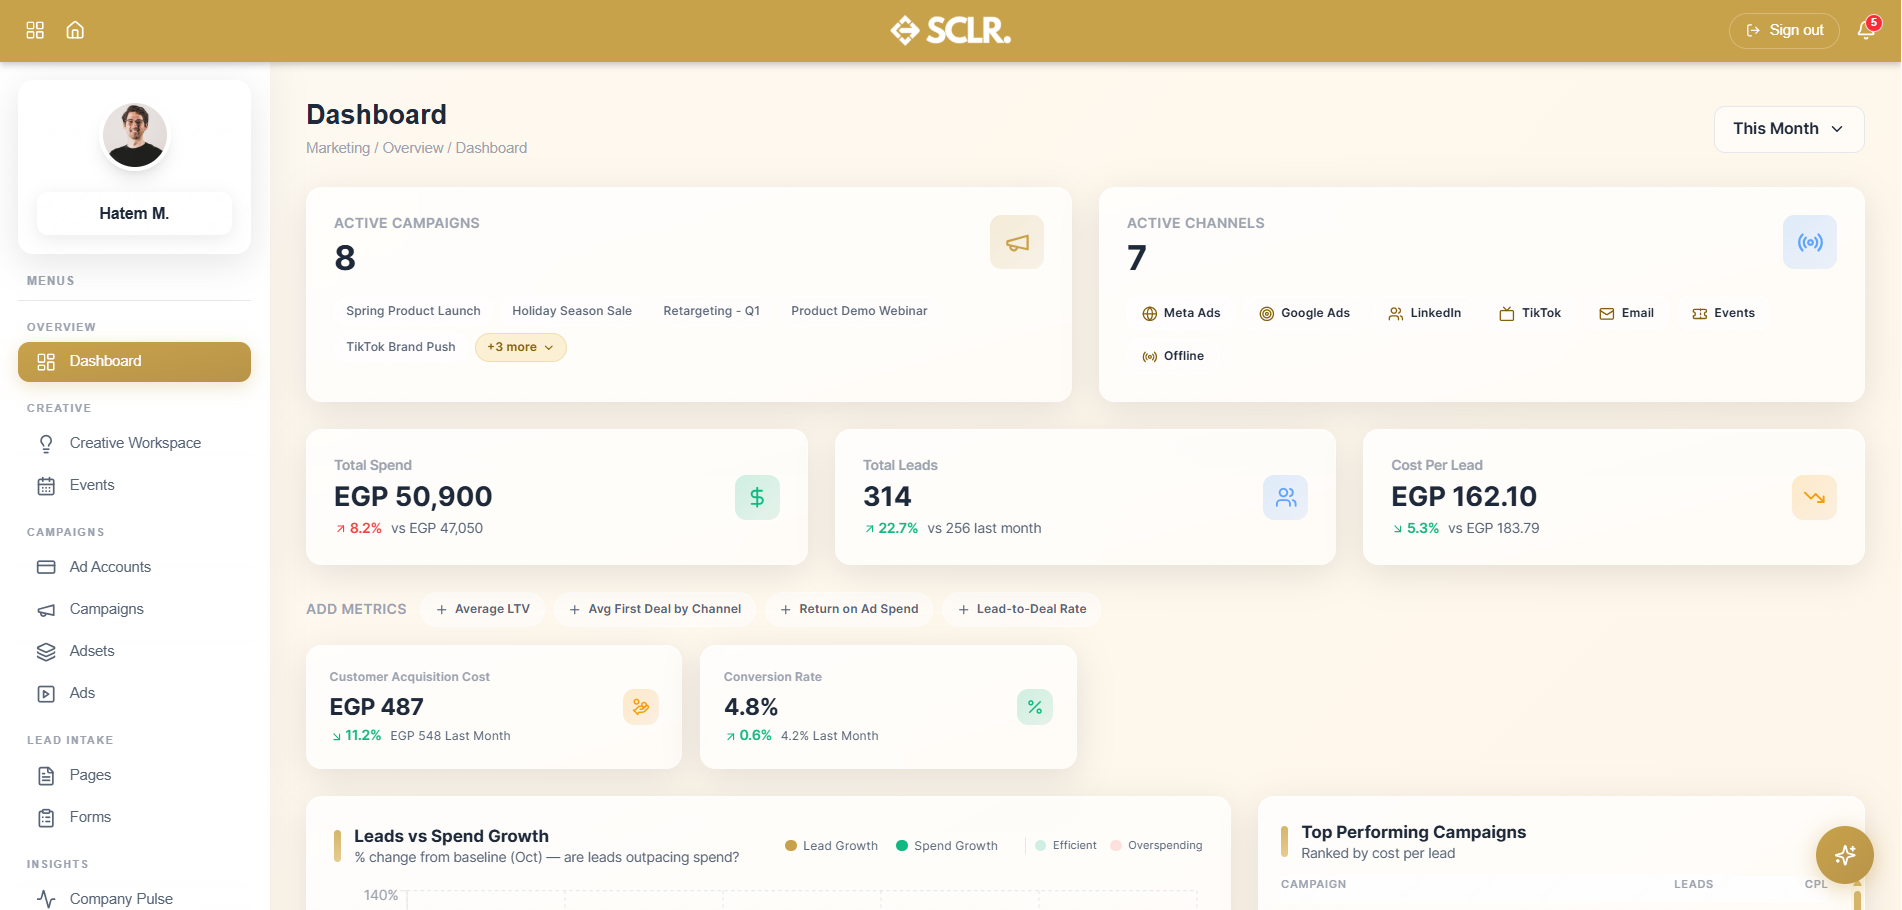Click the Creative Workspace lightbulb icon
Screen dimensions: 1902x910
(46, 443)
